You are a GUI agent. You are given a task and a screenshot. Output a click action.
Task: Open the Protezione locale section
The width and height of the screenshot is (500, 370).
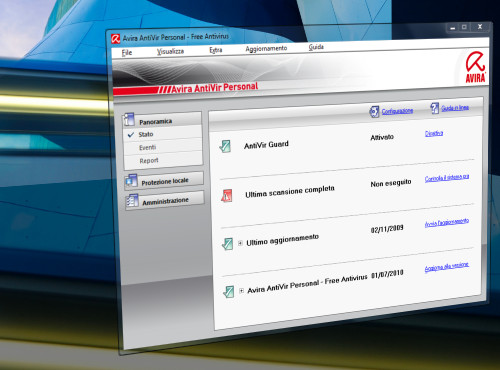coord(165,182)
